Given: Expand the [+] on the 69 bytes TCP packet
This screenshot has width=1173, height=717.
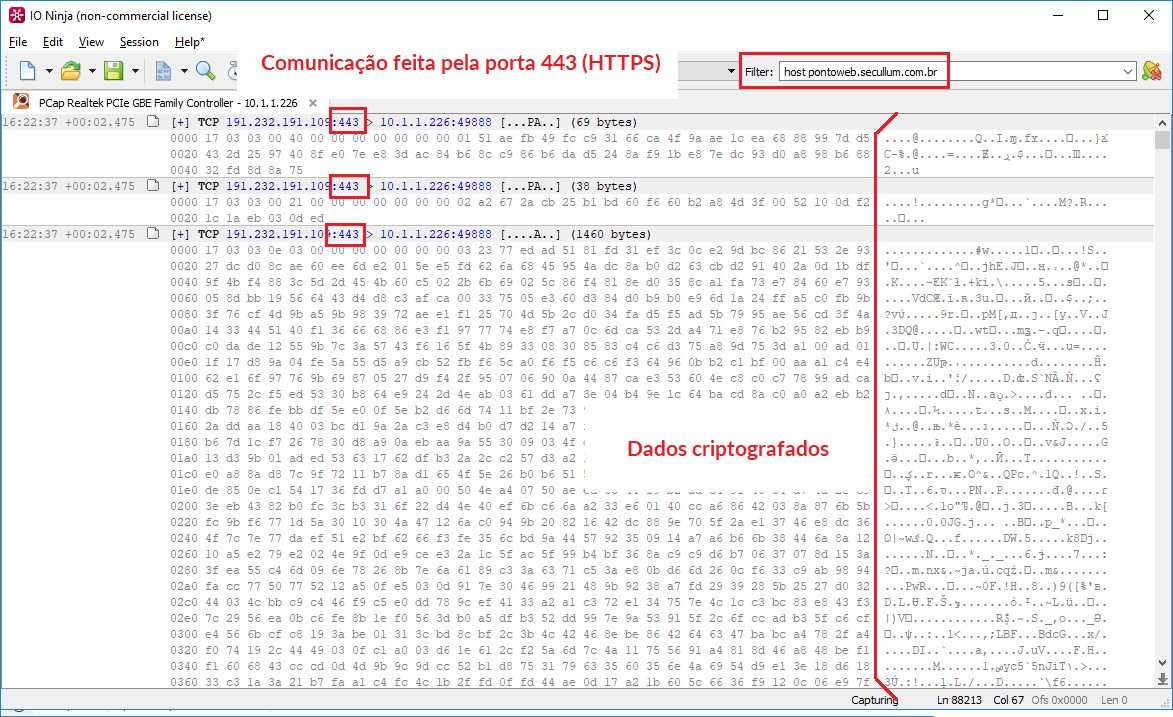Looking at the screenshot, I should coord(181,122).
